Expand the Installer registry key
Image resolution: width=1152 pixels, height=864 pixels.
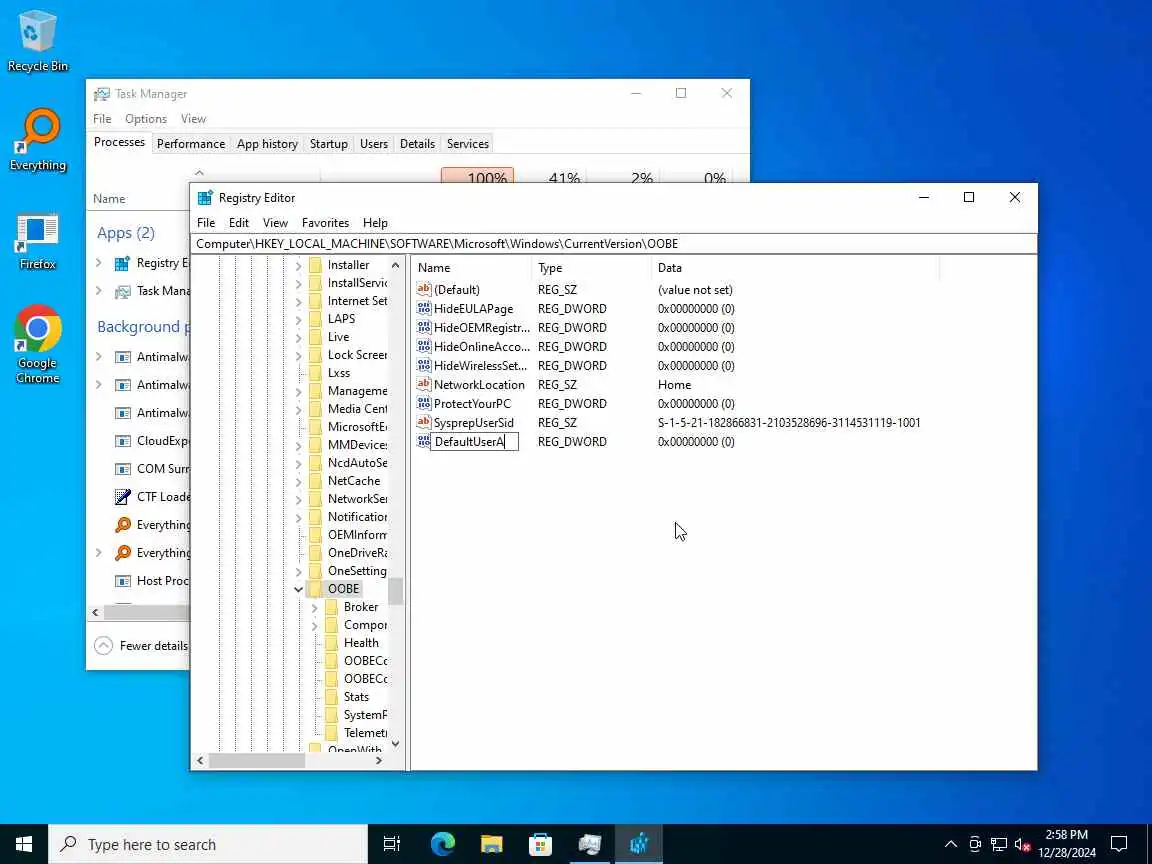tap(298, 265)
